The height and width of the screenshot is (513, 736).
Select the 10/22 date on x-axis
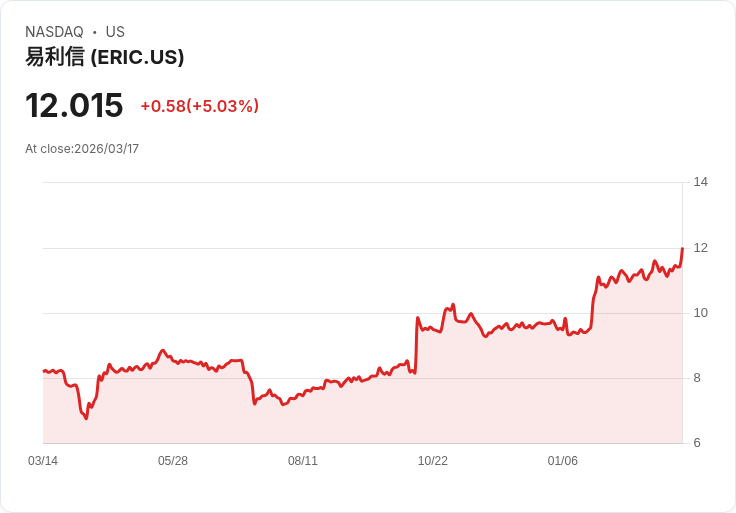click(x=433, y=461)
